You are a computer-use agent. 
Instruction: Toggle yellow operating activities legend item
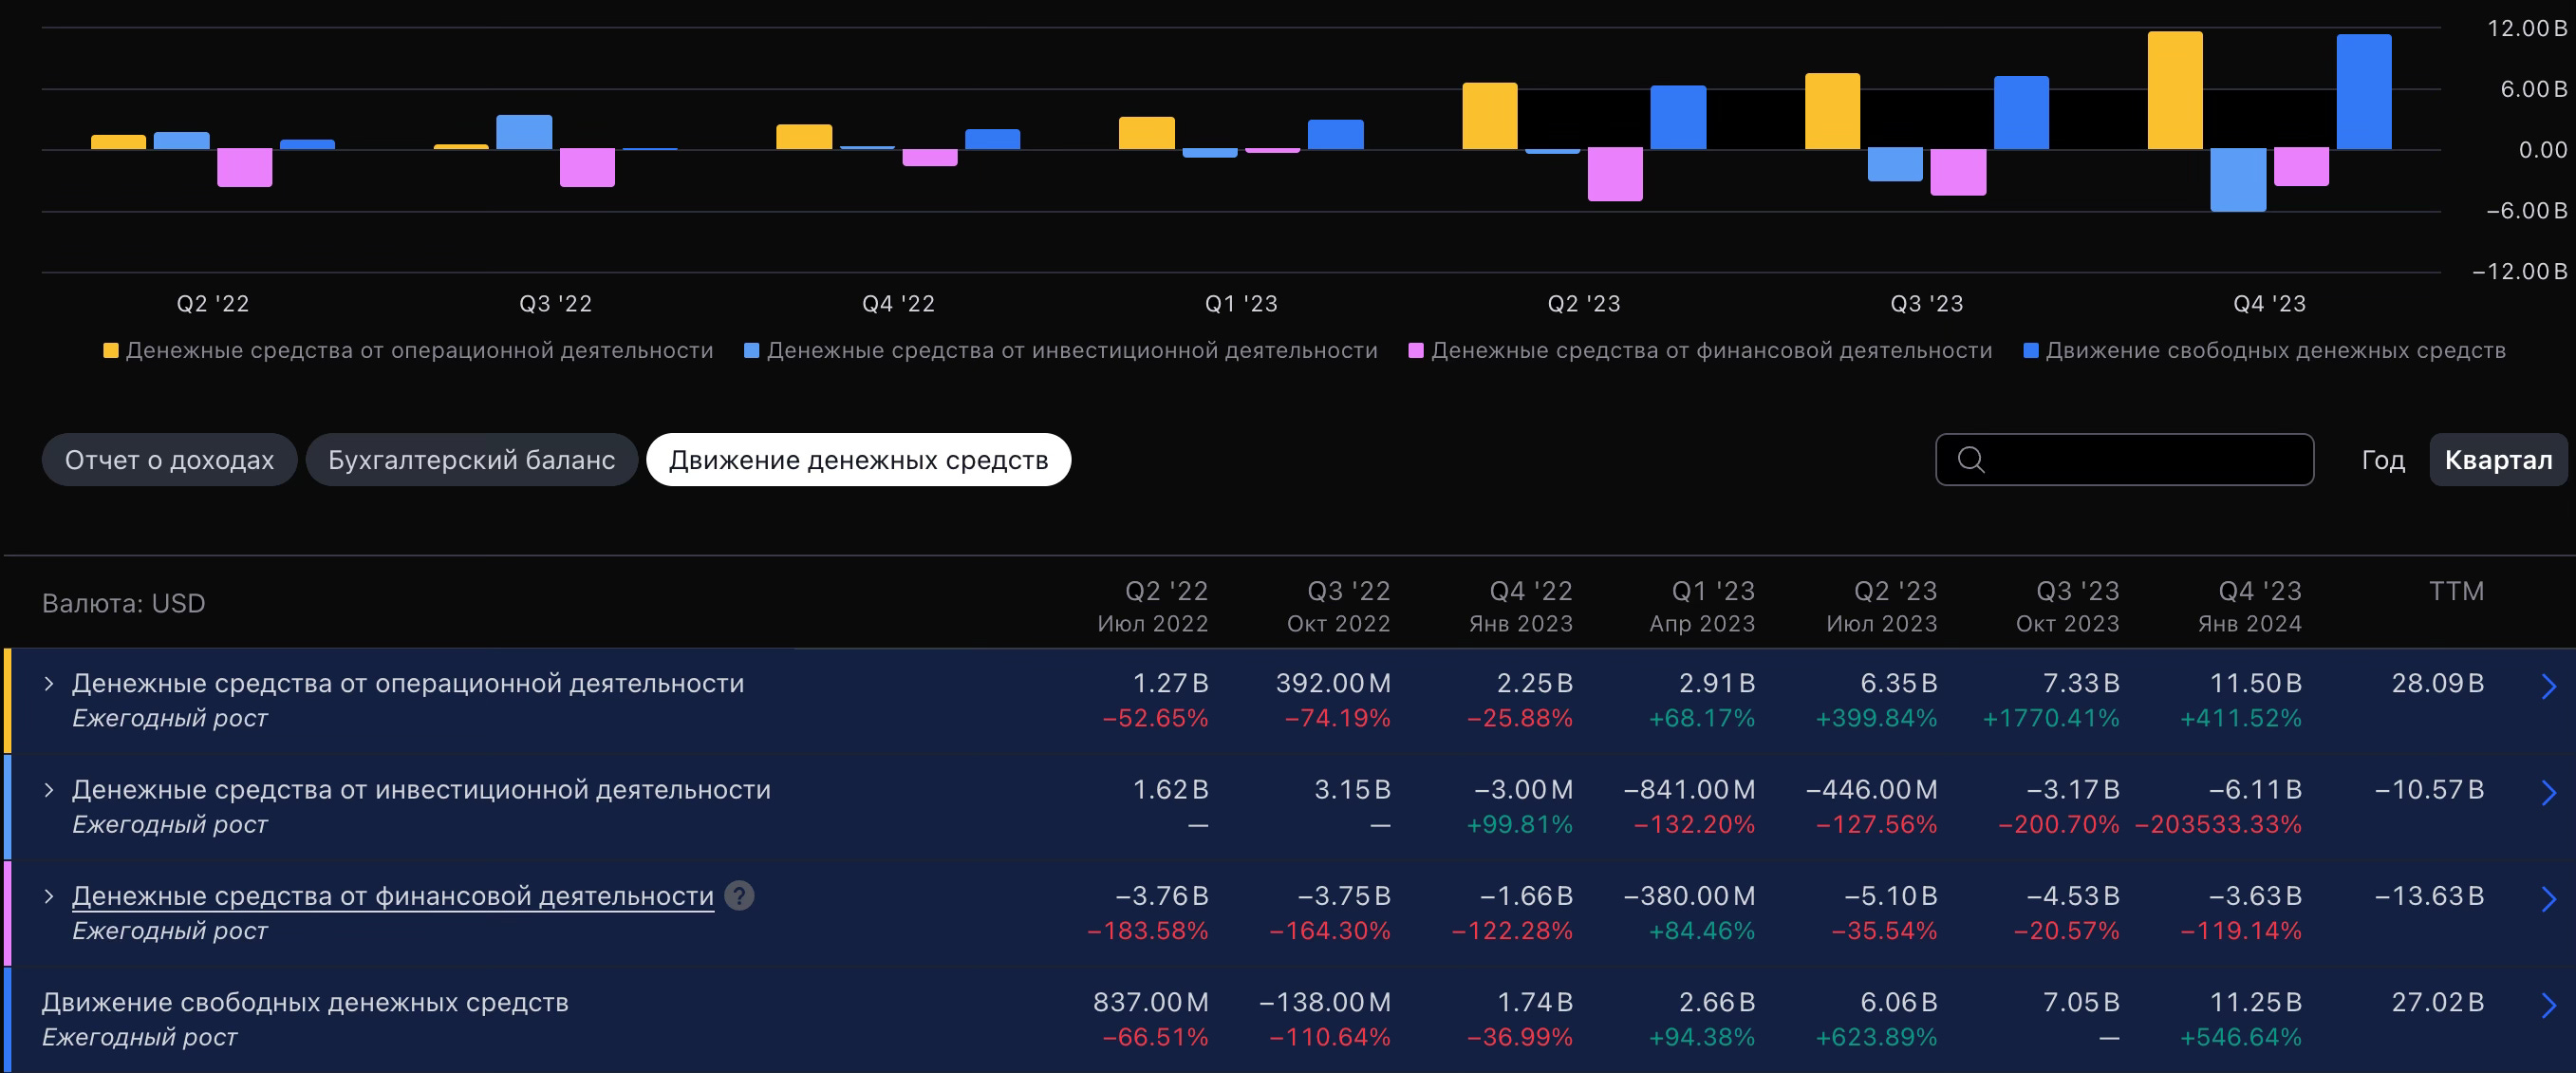pyautogui.click(x=408, y=351)
